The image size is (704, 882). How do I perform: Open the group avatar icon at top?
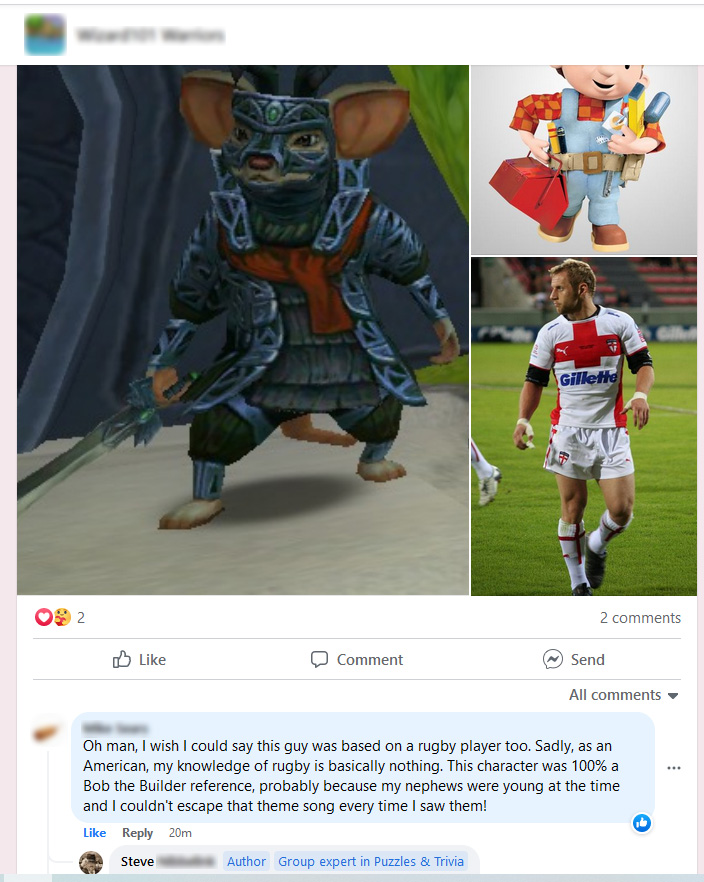(45, 35)
